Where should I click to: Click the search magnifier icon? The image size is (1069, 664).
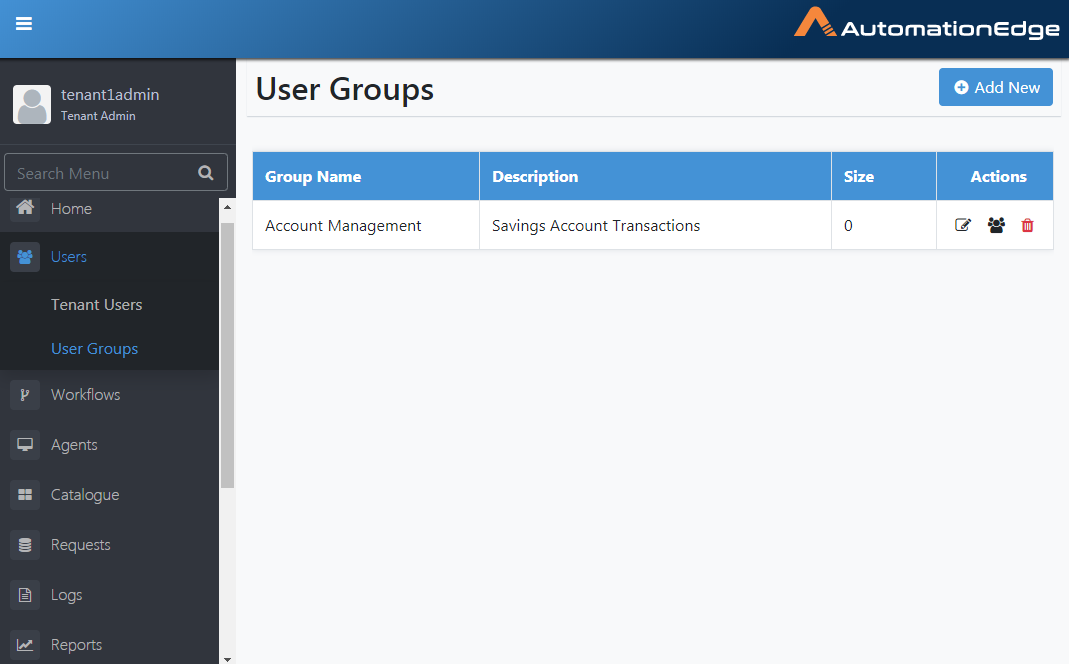coord(205,173)
